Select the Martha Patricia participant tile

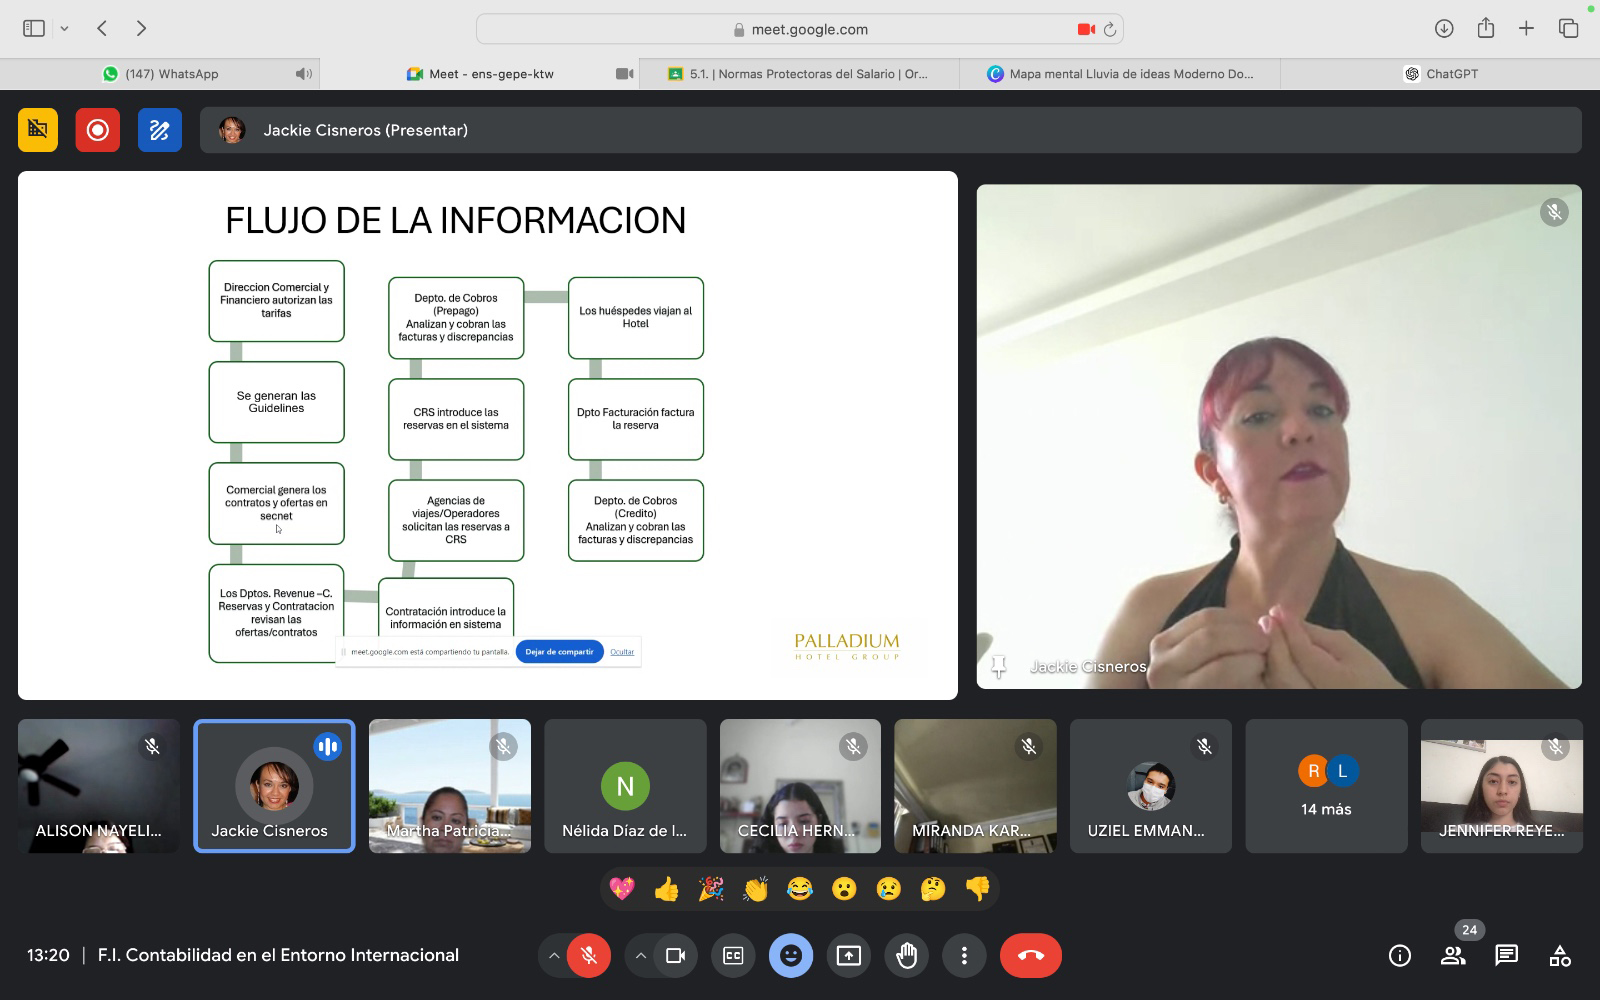(x=449, y=786)
